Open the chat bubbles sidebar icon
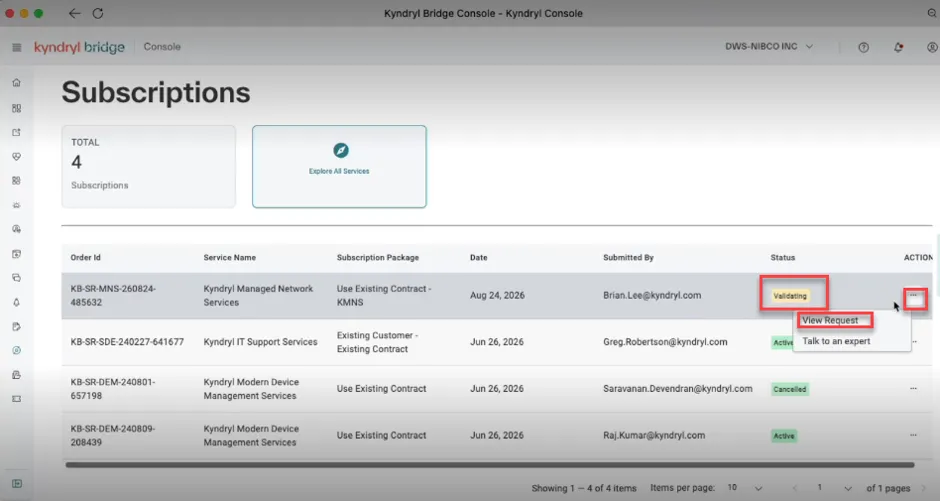 tap(17, 278)
